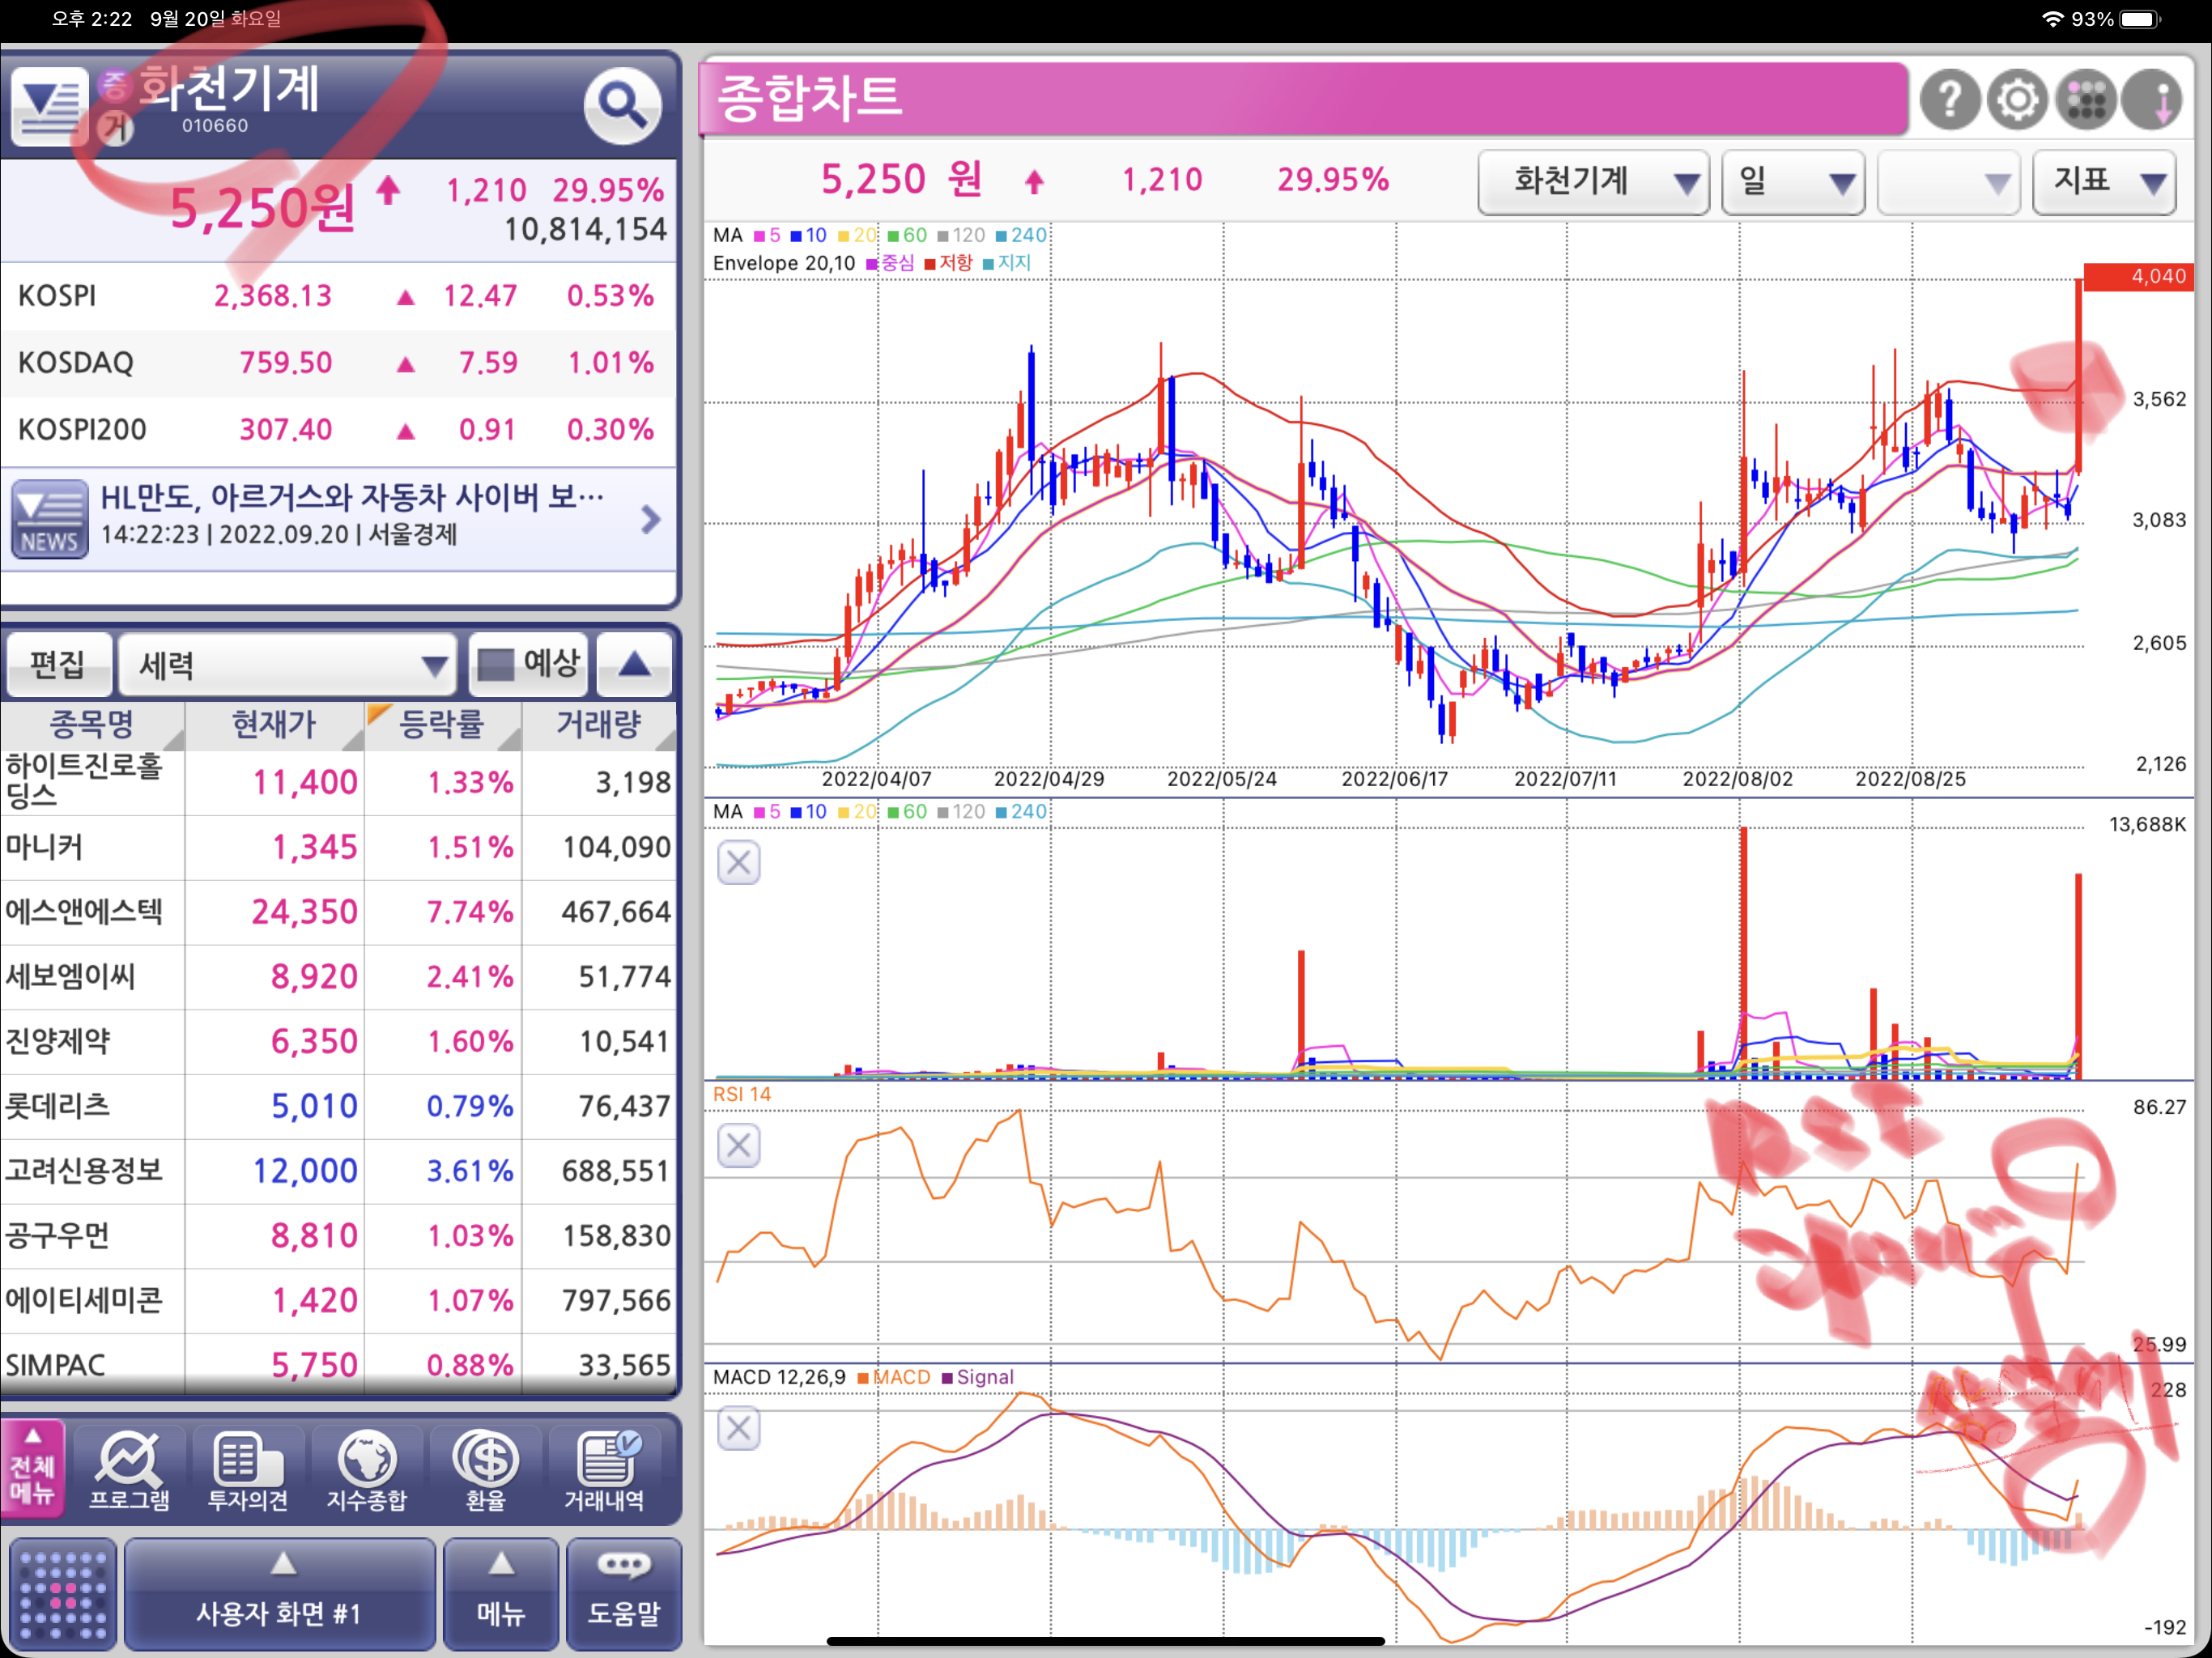Image resolution: width=2212 pixels, height=1658 pixels.
Task: Select the KOSDAQ index row
Action: 338,363
